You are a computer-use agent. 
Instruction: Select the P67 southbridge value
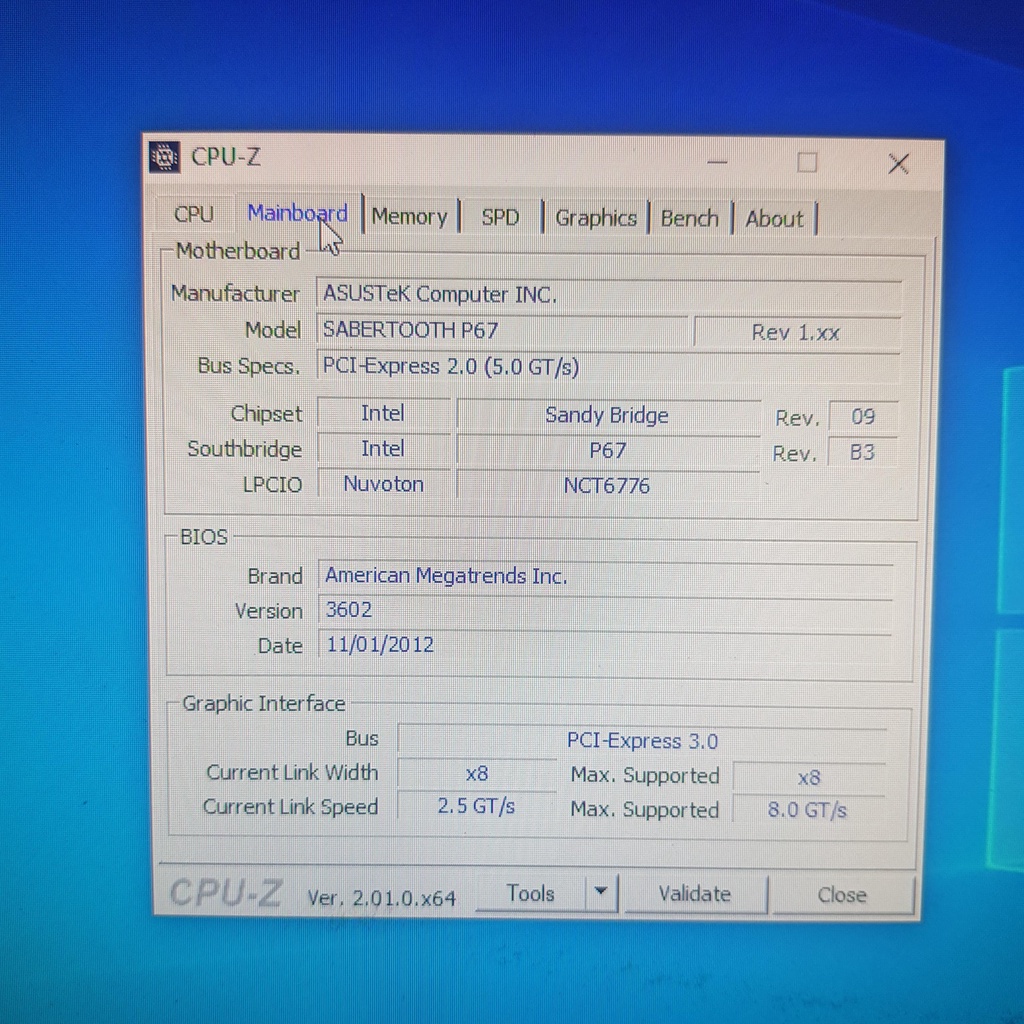(607, 451)
